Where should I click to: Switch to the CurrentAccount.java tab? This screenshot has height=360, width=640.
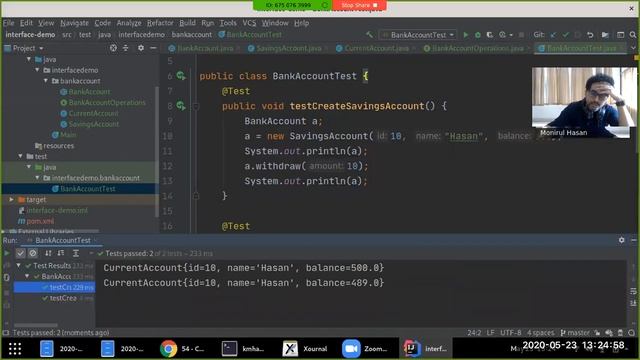pos(376,48)
